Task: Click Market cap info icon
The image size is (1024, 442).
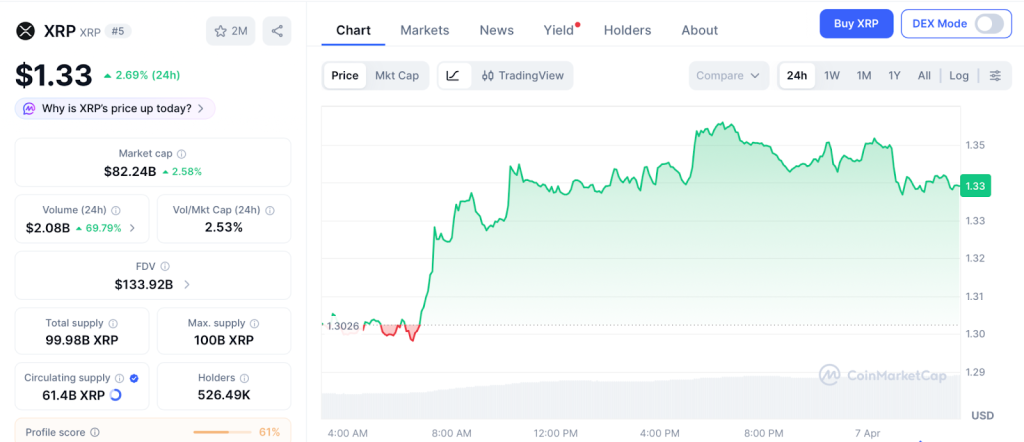Action: 181,154
